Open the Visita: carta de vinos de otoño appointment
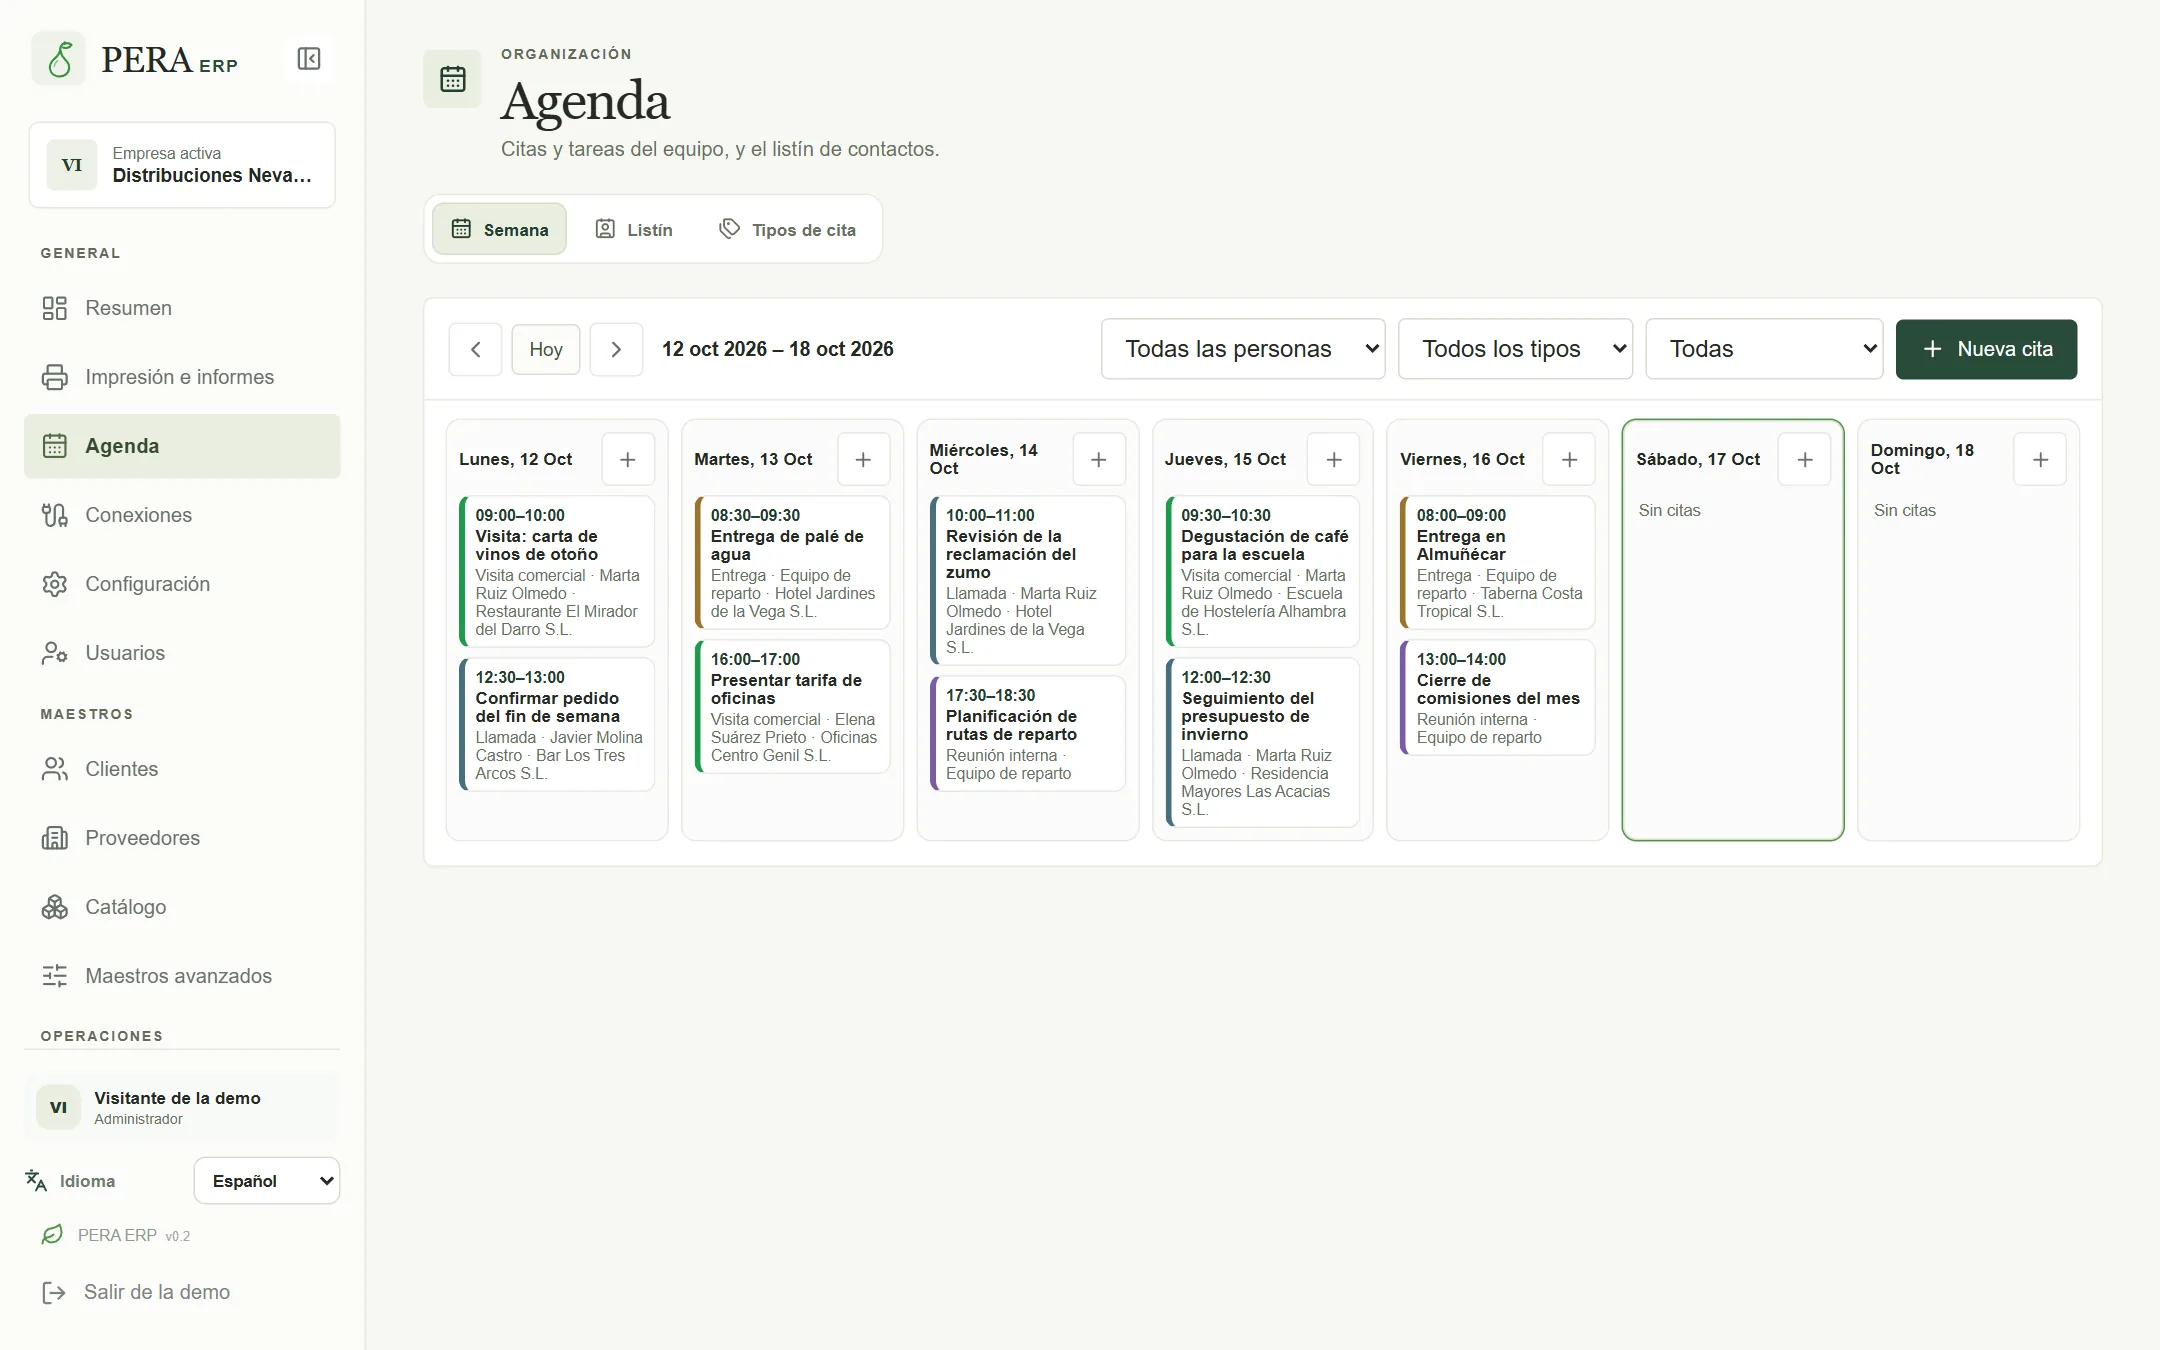The width and height of the screenshot is (2160, 1350). point(557,571)
